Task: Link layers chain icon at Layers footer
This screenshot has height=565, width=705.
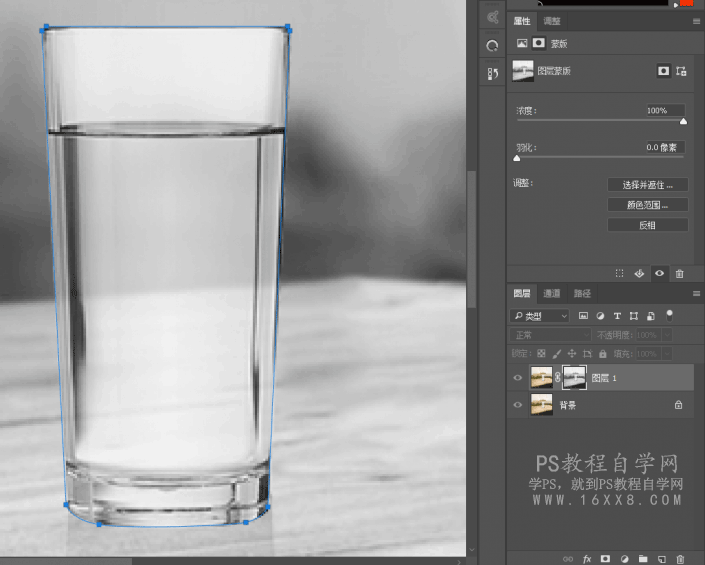Action: [568, 559]
